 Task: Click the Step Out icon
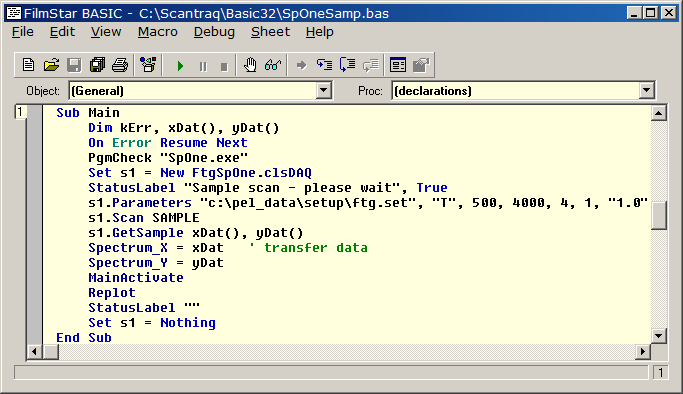click(x=371, y=65)
